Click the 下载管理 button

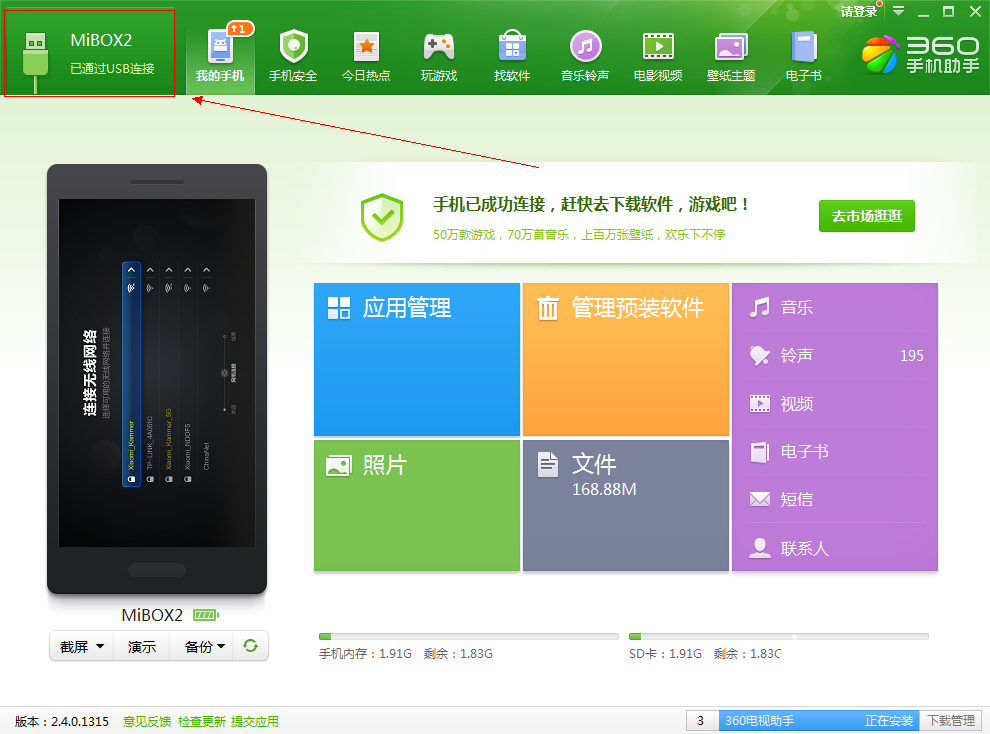click(951, 721)
